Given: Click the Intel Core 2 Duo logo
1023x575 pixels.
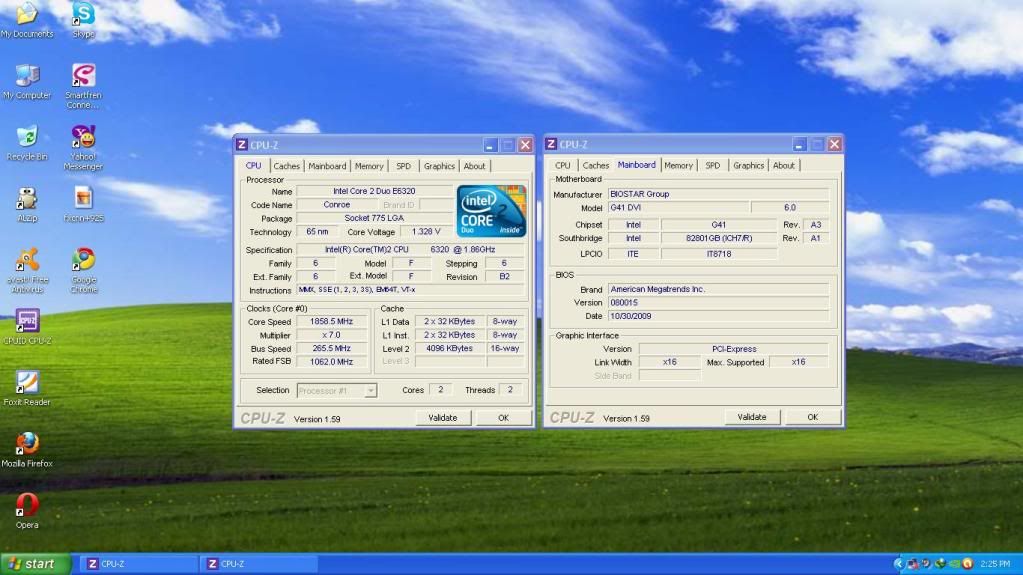Looking at the screenshot, I should click(x=491, y=211).
